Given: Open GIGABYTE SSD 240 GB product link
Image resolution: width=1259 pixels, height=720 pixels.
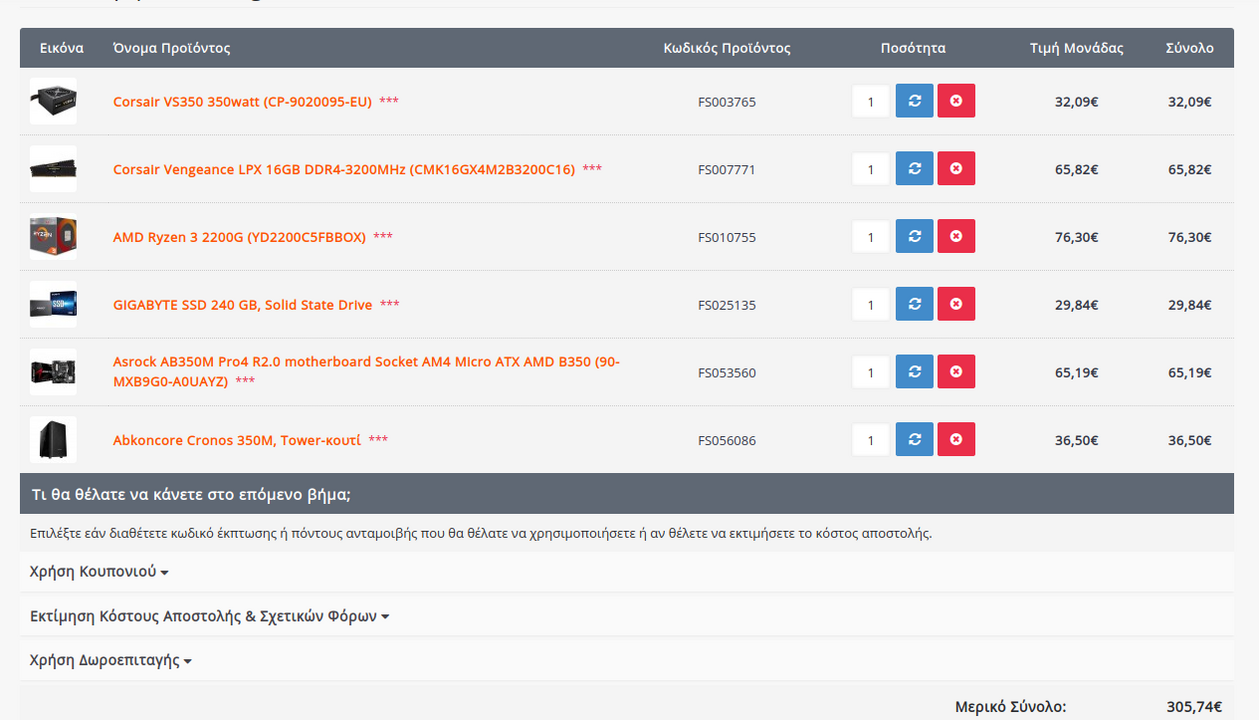Looking at the screenshot, I should pos(242,305).
